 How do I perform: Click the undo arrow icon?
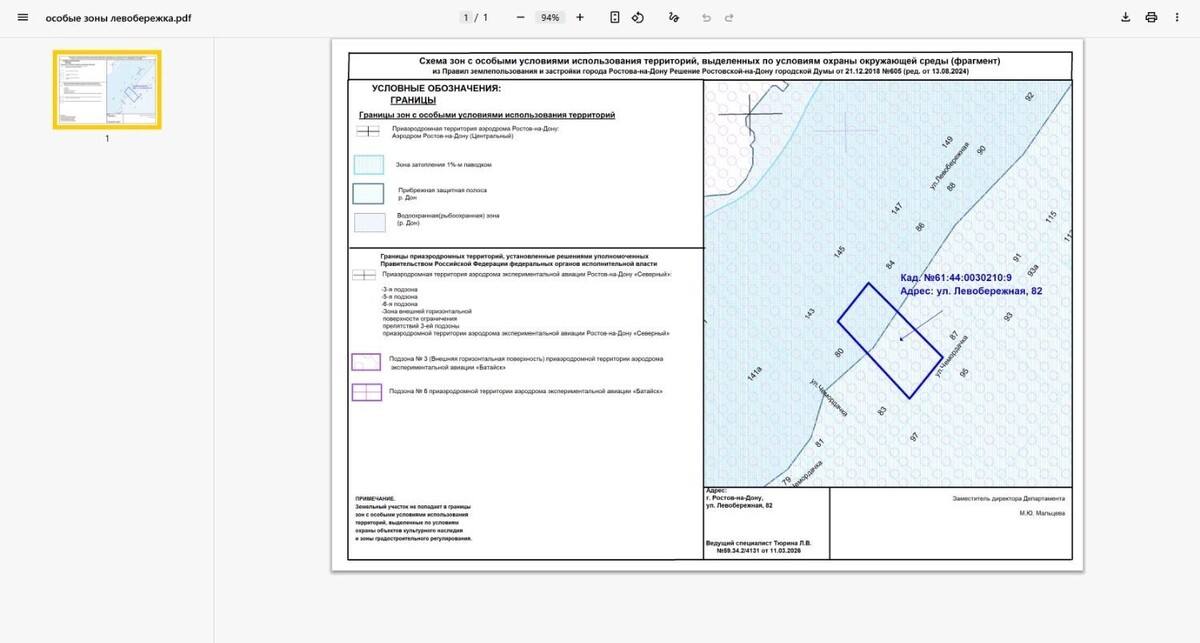pos(706,18)
